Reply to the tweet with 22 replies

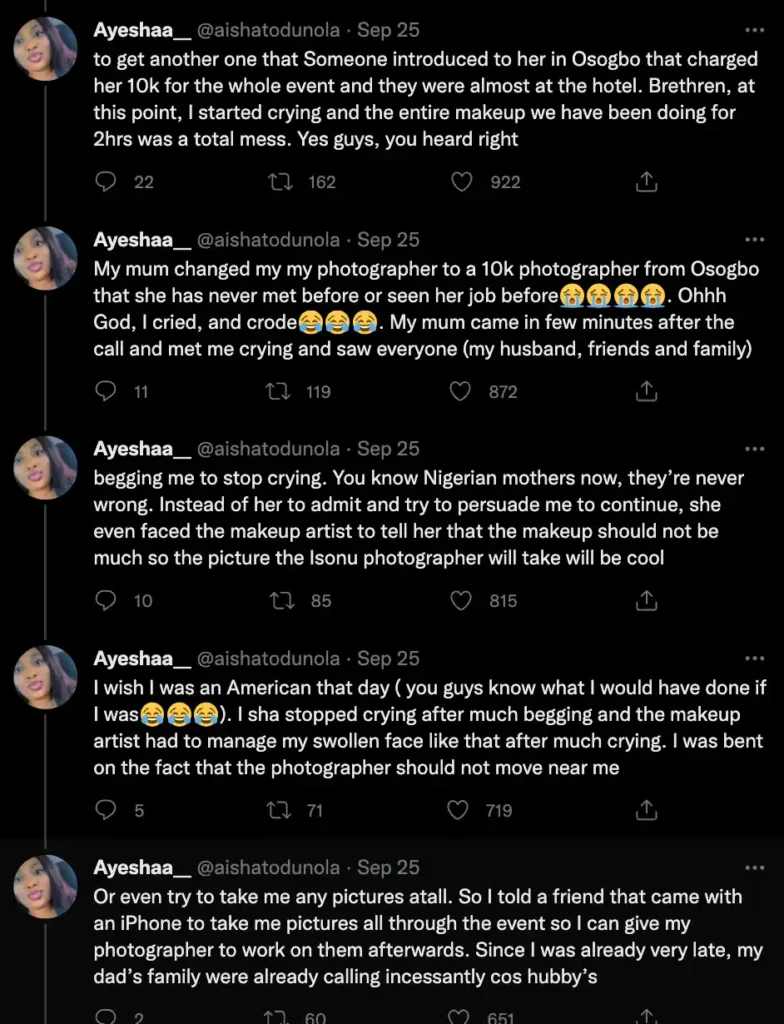coord(106,182)
